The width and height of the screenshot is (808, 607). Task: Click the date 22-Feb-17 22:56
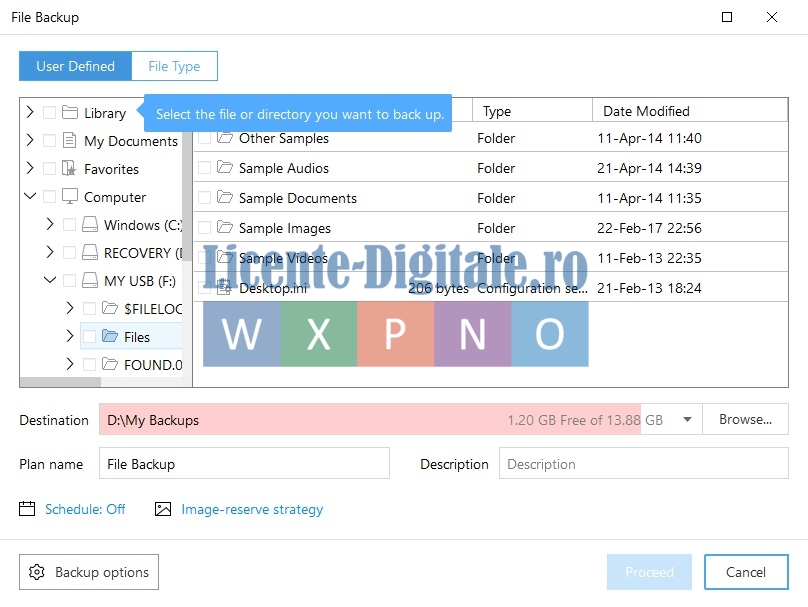coord(649,228)
